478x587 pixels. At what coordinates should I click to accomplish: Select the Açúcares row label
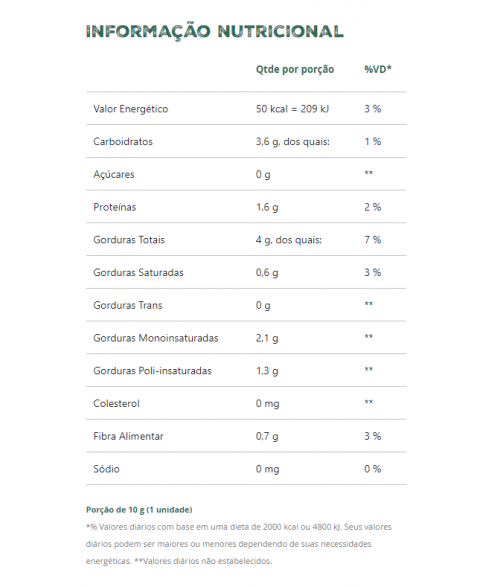point(113,174)
